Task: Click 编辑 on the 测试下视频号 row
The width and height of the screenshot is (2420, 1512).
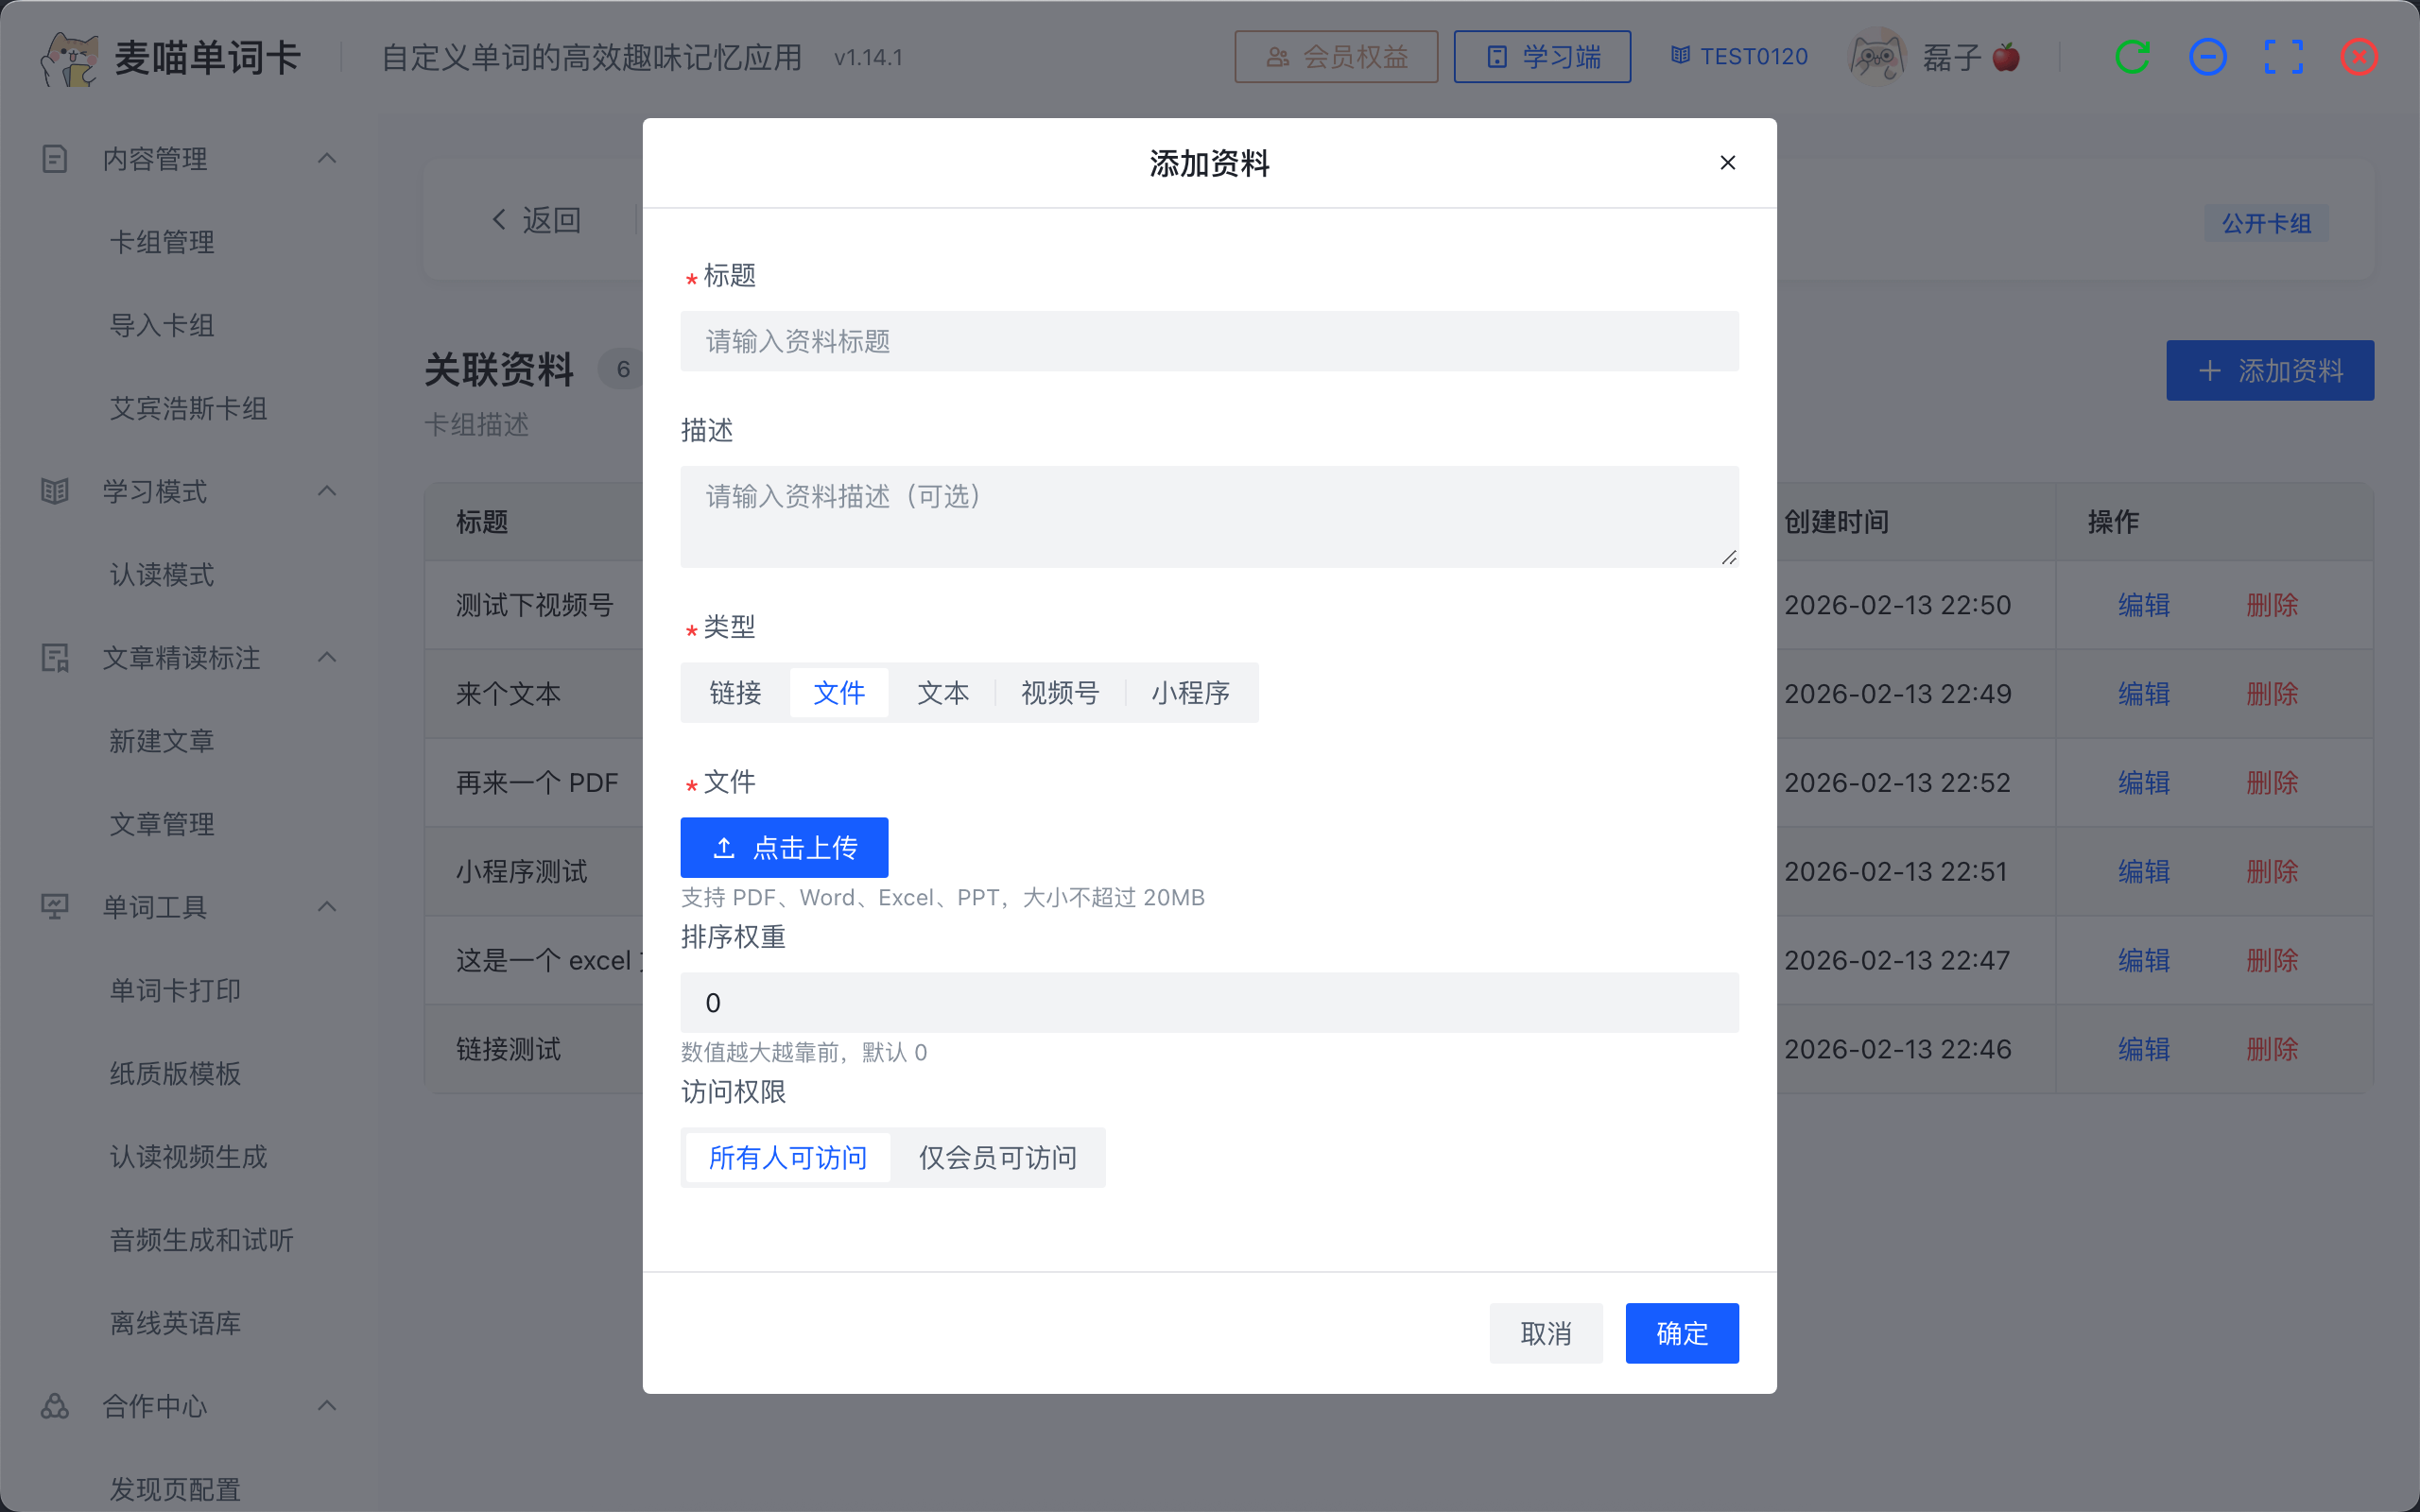Action: (x=2142, y=604)
